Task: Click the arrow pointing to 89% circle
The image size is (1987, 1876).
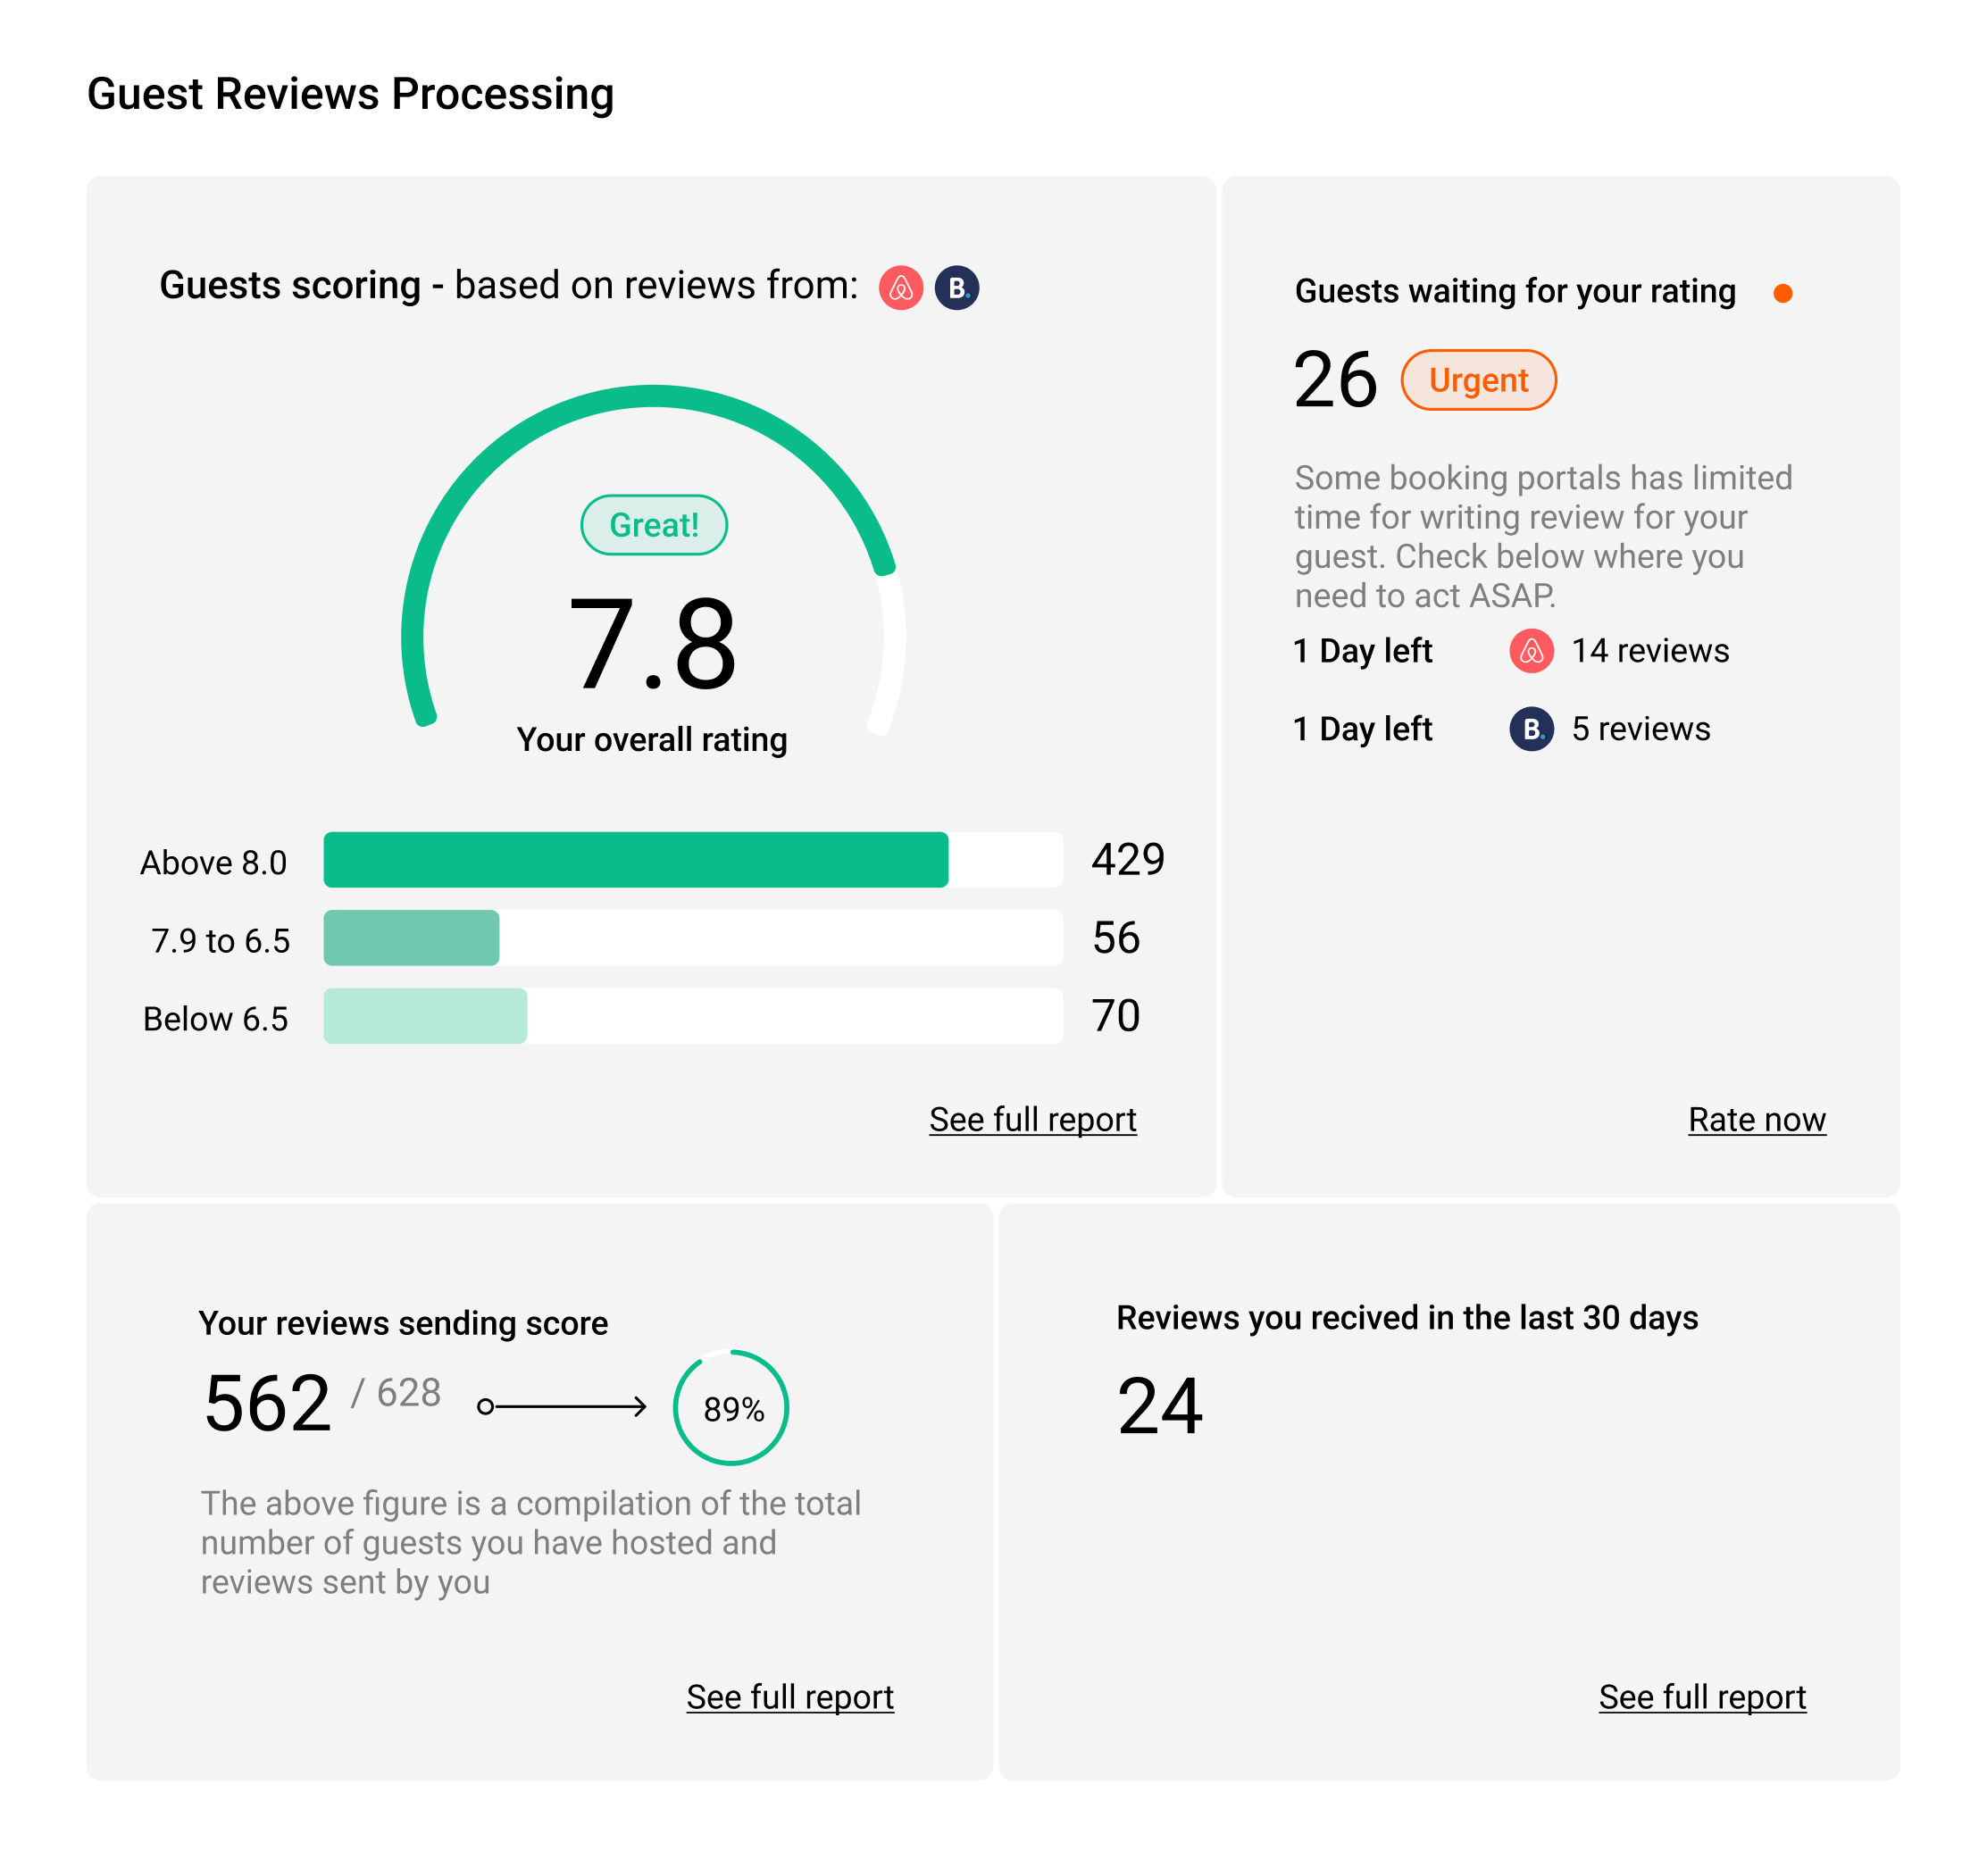Action: [563, 1406]
